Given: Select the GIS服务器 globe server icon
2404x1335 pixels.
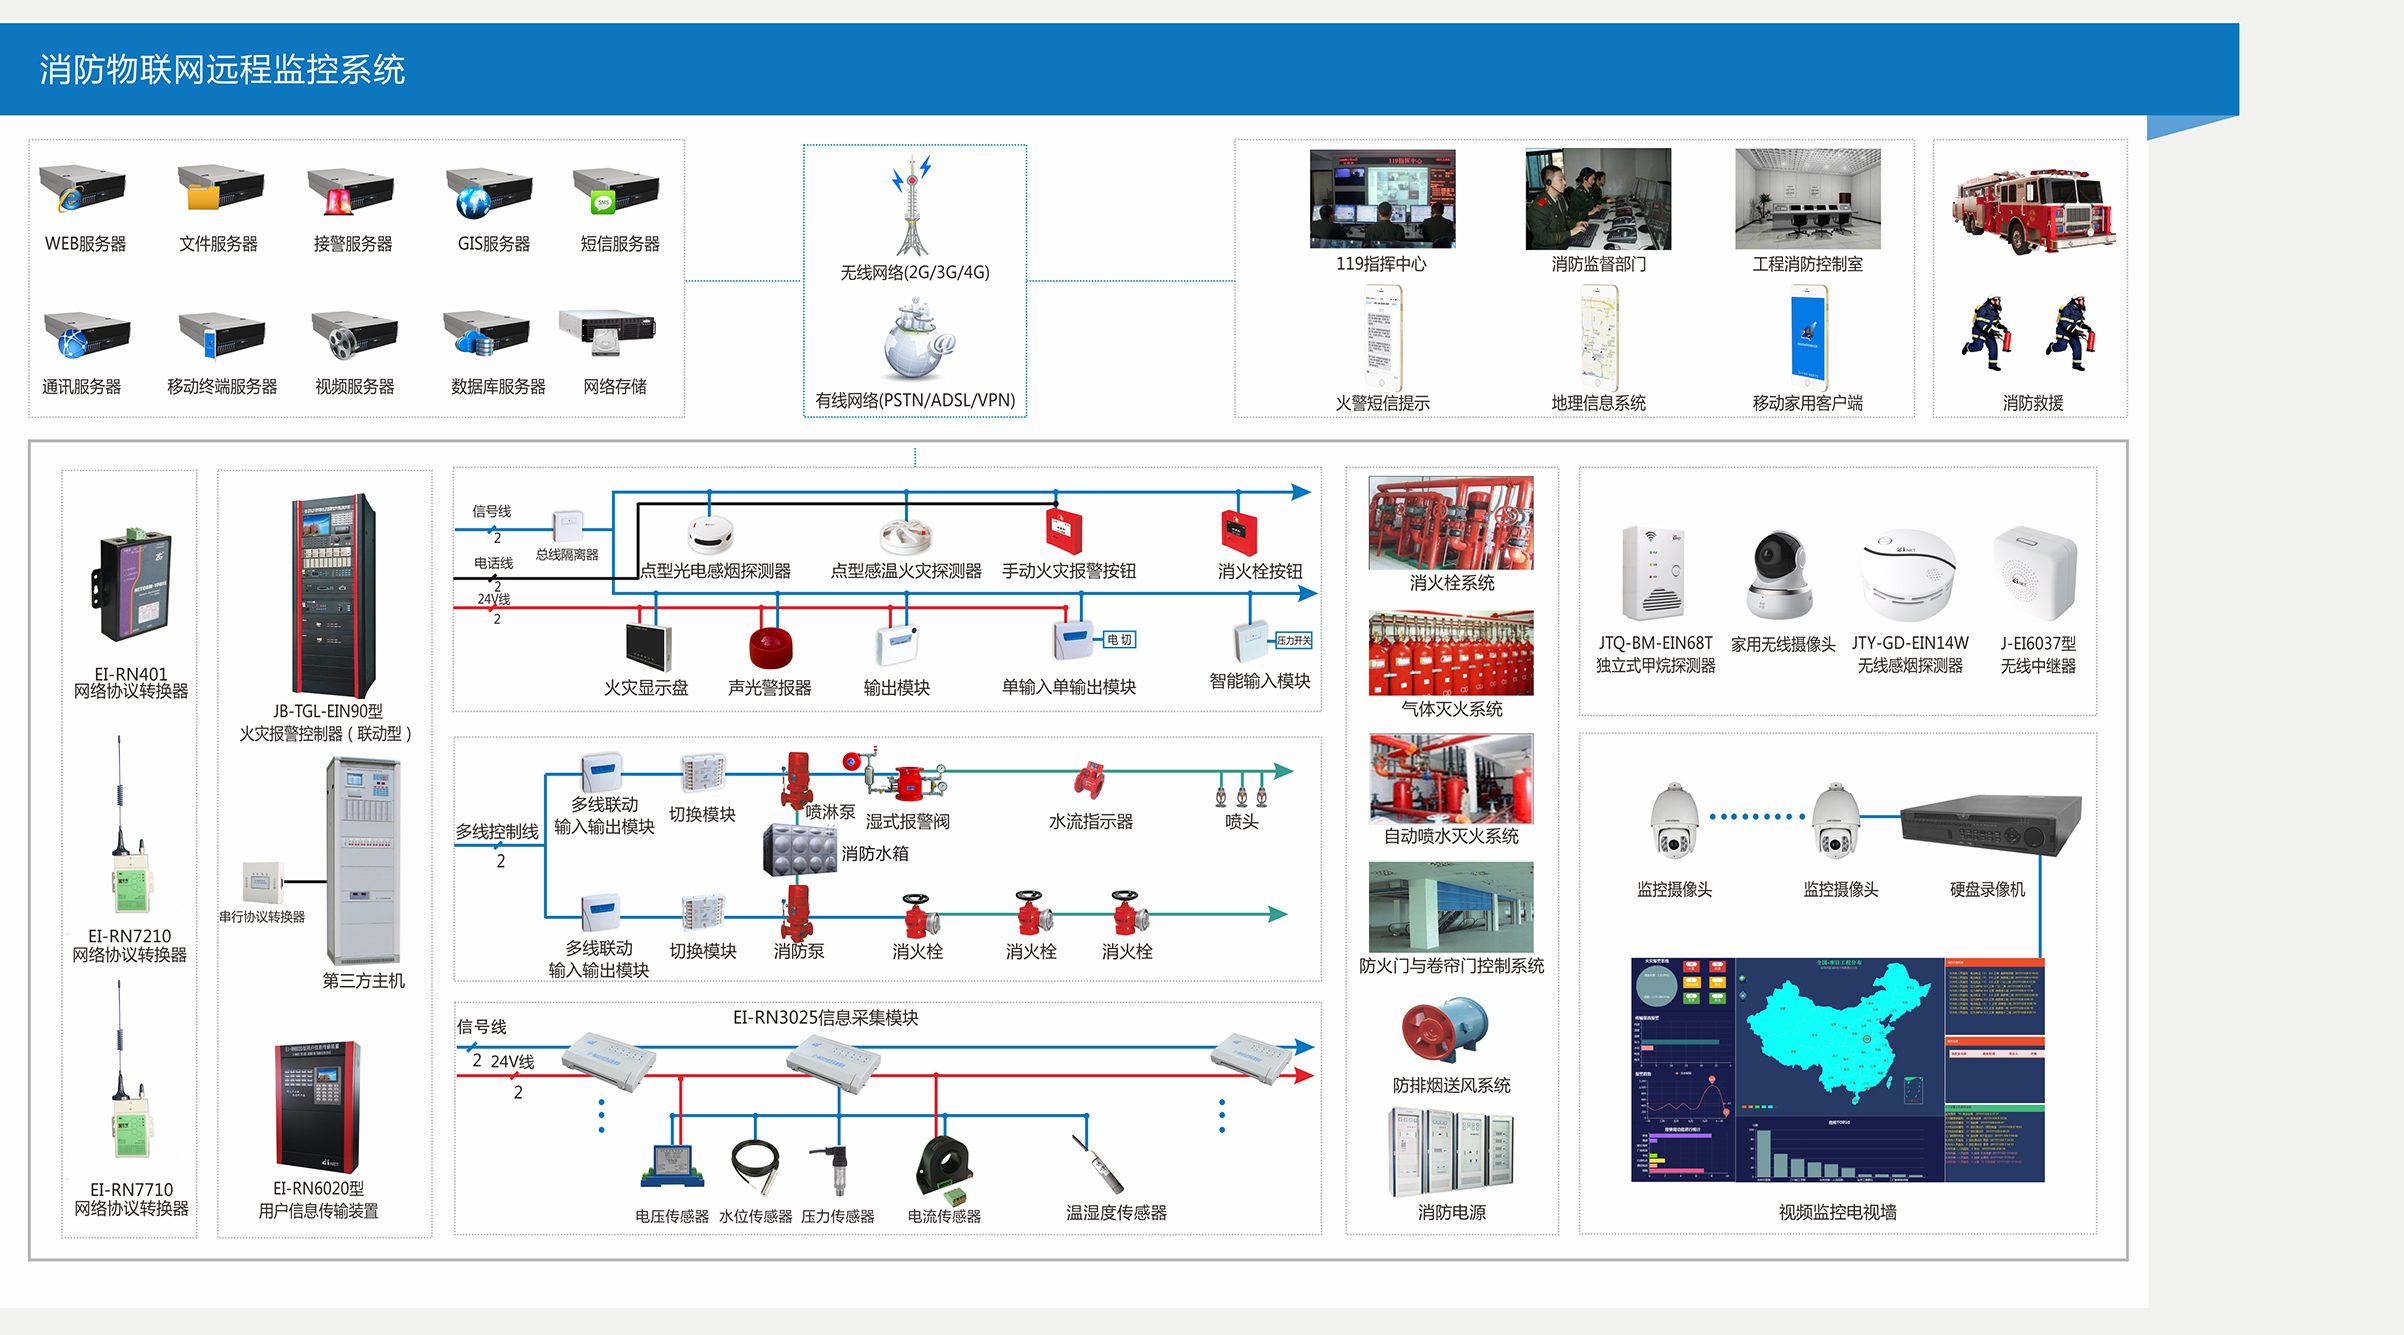Looking at the screenshot, I should [489, 193].
